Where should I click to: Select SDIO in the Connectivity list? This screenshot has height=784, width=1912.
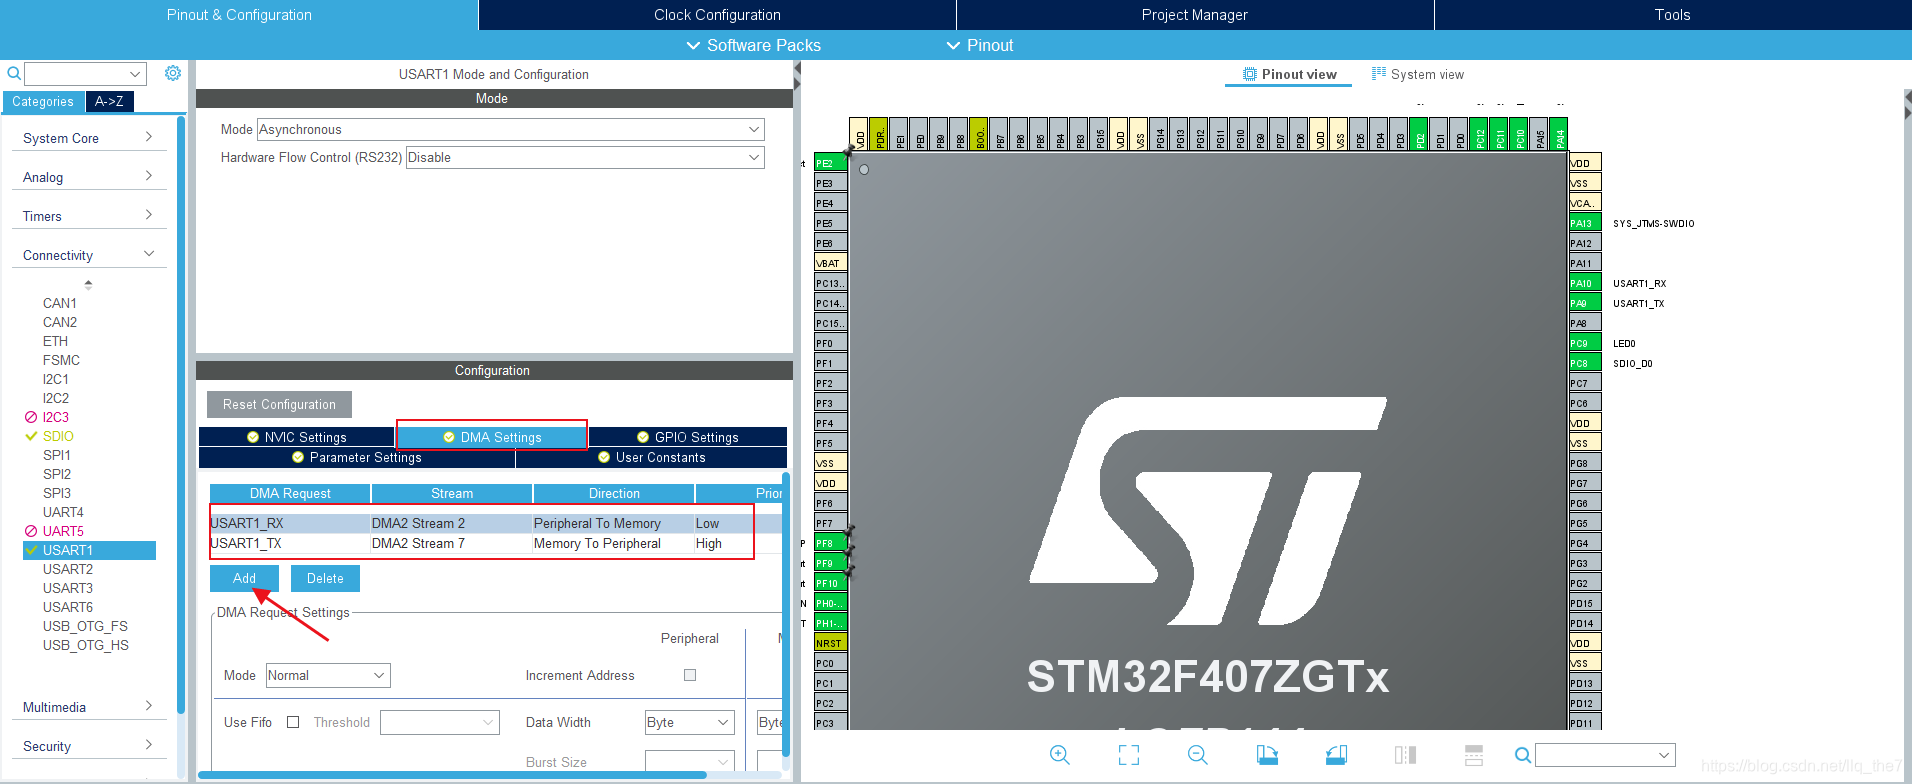pyautogui.click(x=58, y=436)
